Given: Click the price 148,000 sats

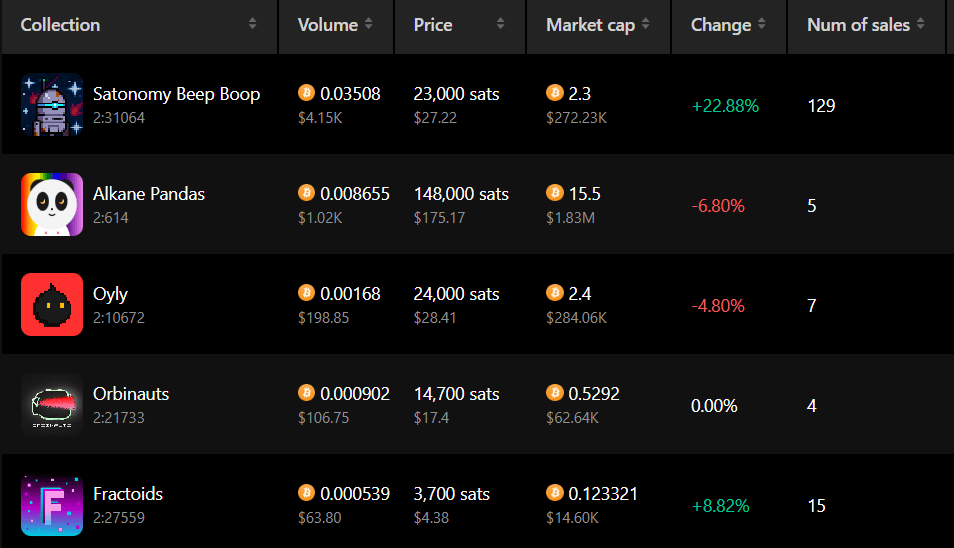Looking at the screenshot, I should point(461,194).
